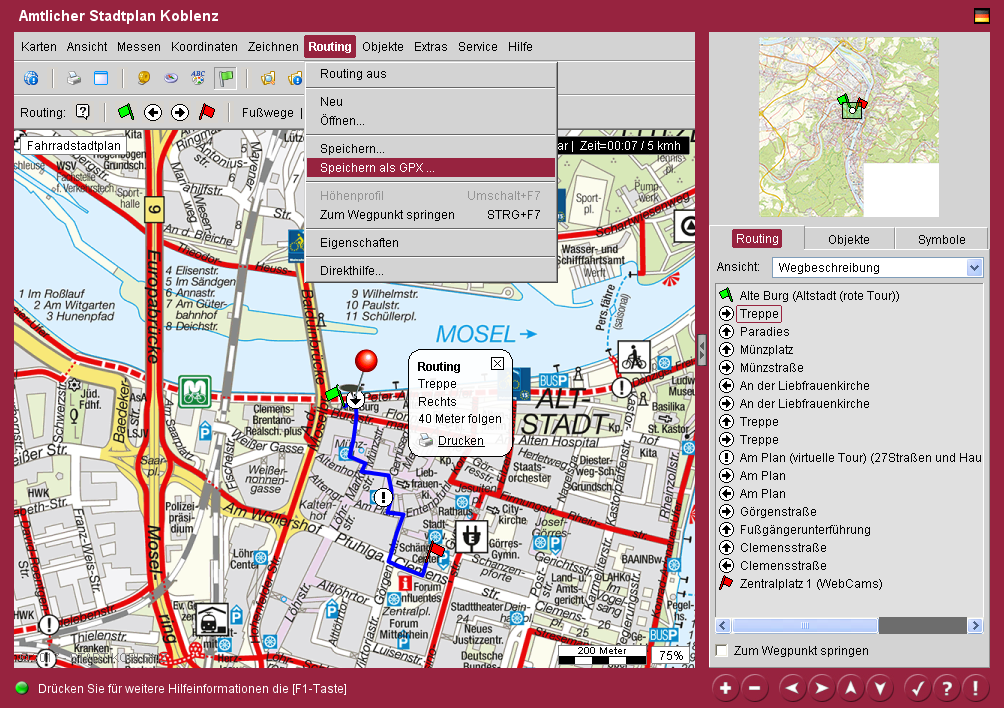This screenshot has width=1004, height=708.
Task: Switch to the Objekte tab
Action: coord(848,239)
